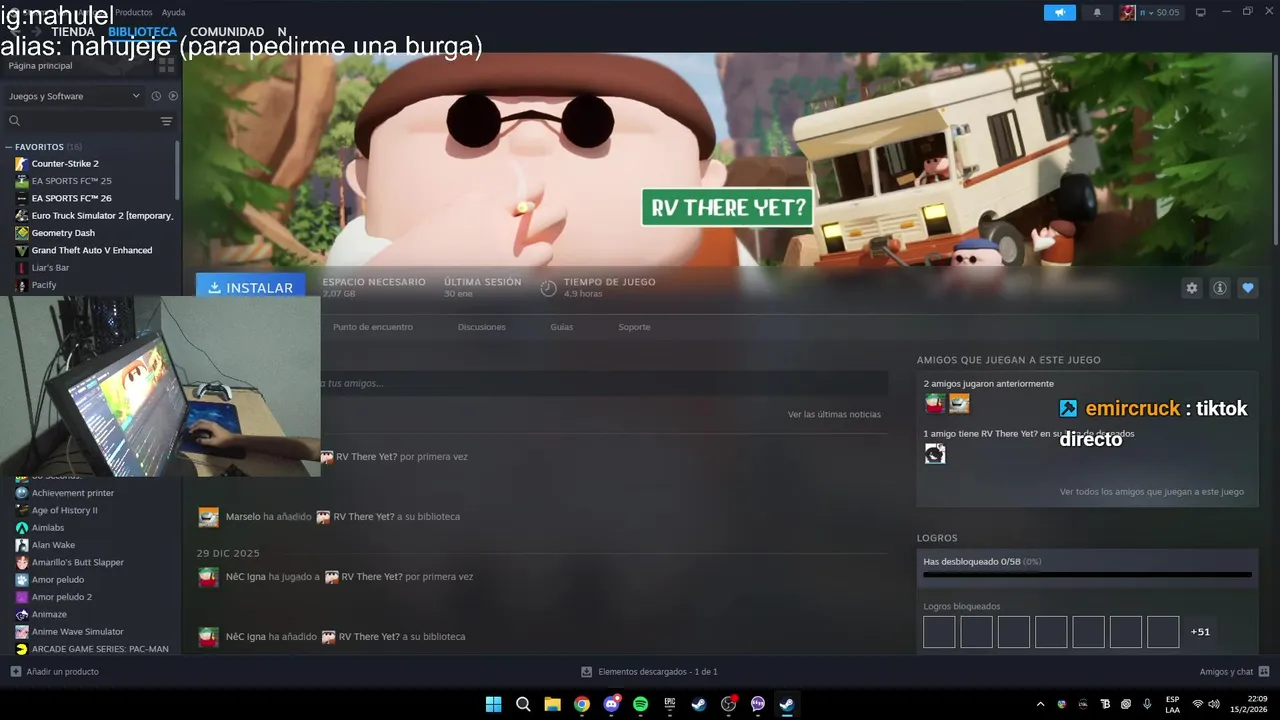The height and width of the screenshot is (720, 1280).
Task: Open the wishlist friend's avatar
Action: (935, 454)
